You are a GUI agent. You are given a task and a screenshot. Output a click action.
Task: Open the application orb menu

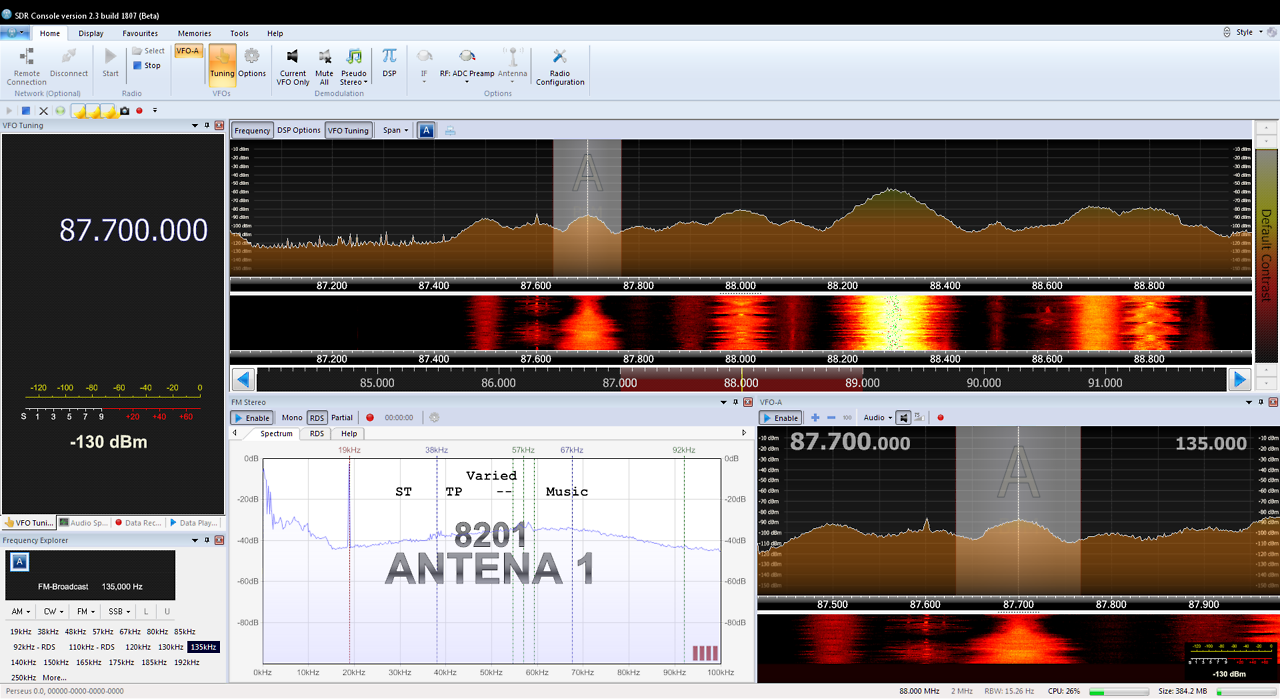(x=15, y=33)
